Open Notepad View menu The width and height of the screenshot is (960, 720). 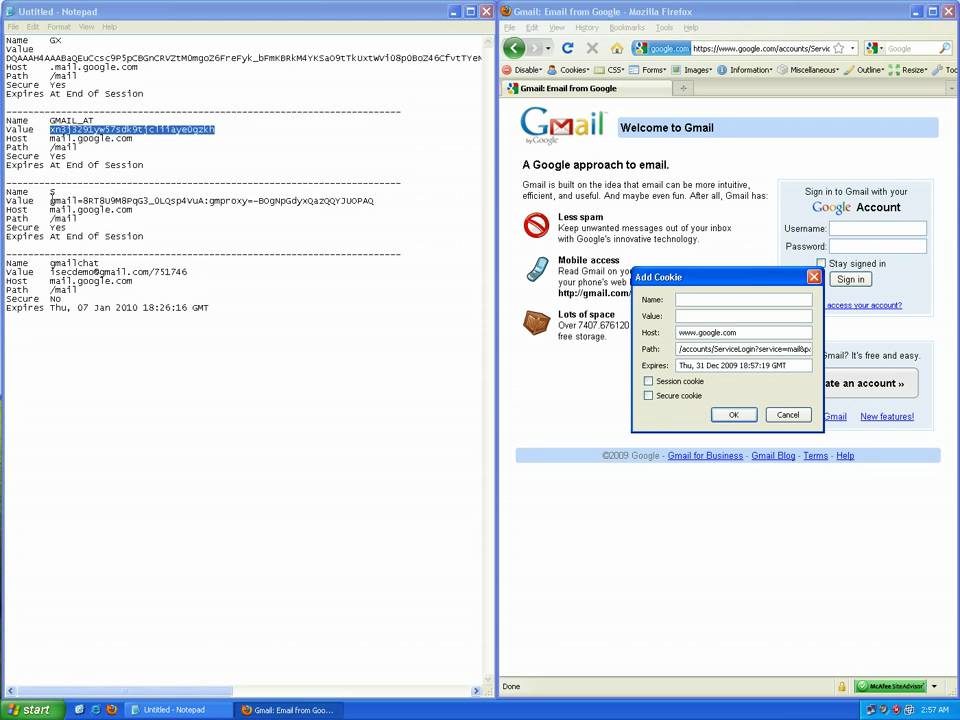click(86, 27)
